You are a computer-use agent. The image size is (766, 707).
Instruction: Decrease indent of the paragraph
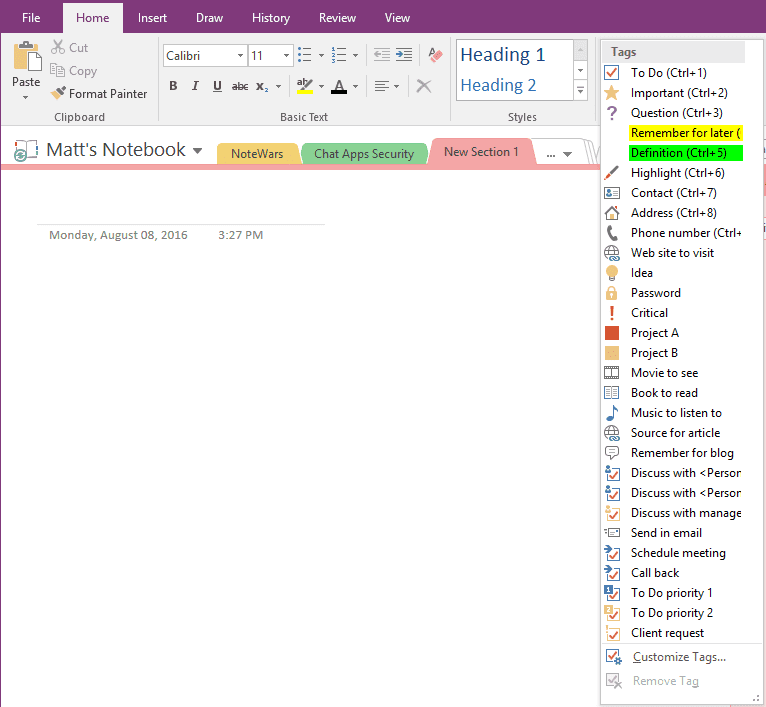382,55
